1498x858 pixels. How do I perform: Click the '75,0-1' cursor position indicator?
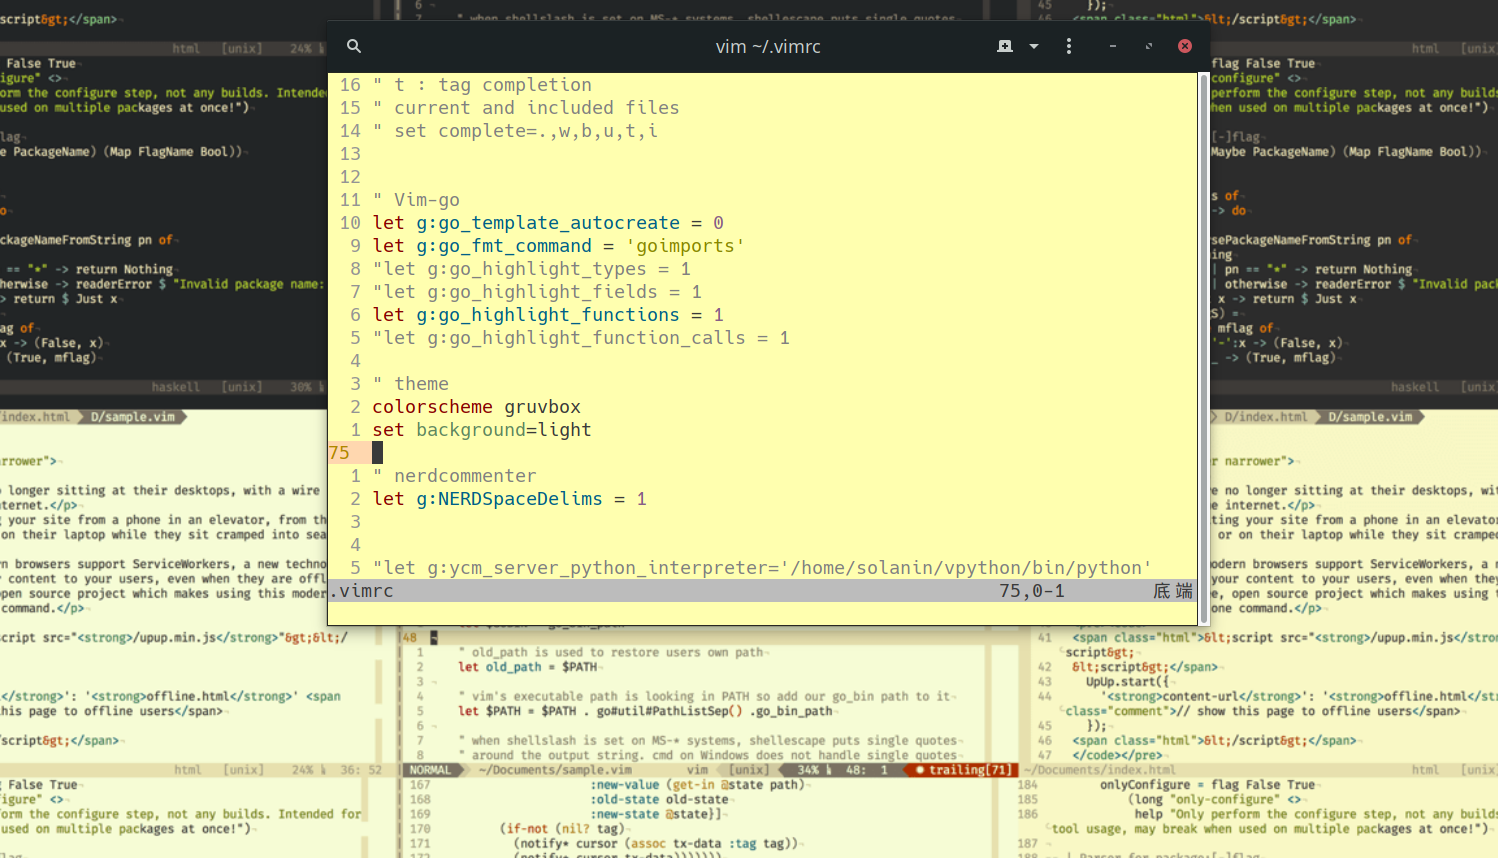[x=1032, y=591]
